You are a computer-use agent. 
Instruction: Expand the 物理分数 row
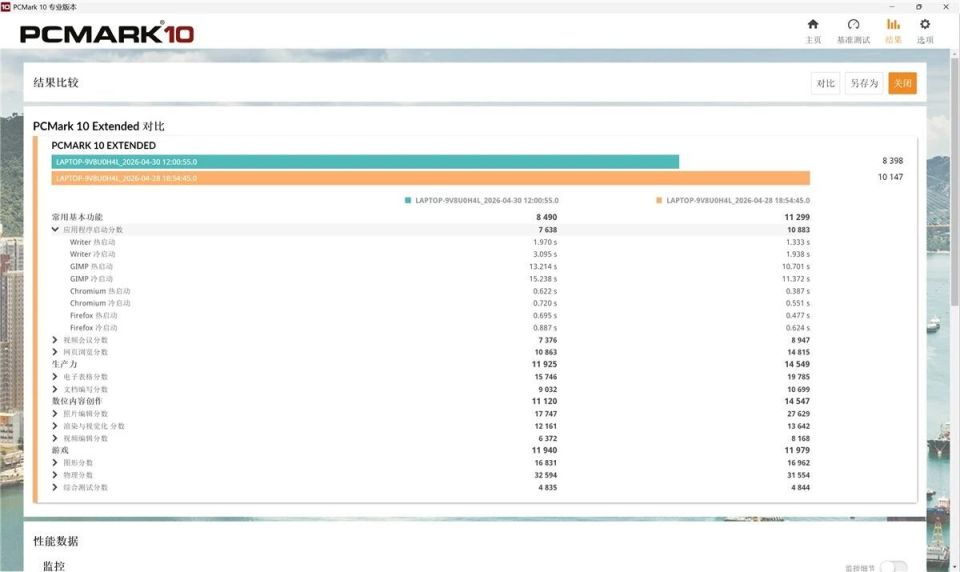point(55,475)
